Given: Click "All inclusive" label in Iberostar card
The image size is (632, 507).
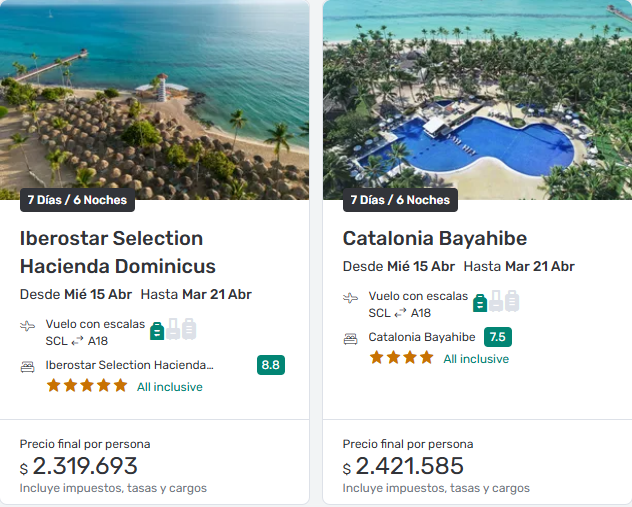Looking at the screenshot, I should pos(169,387).
